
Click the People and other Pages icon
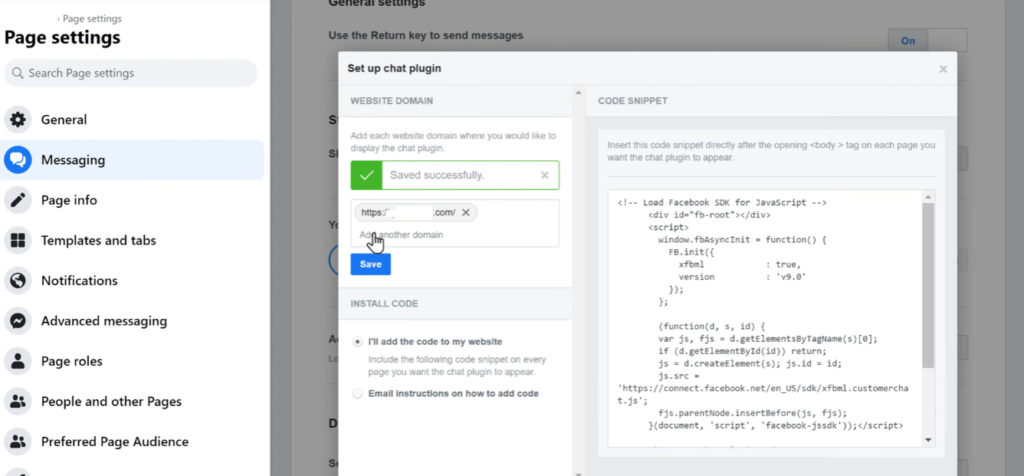pos(18,402)
